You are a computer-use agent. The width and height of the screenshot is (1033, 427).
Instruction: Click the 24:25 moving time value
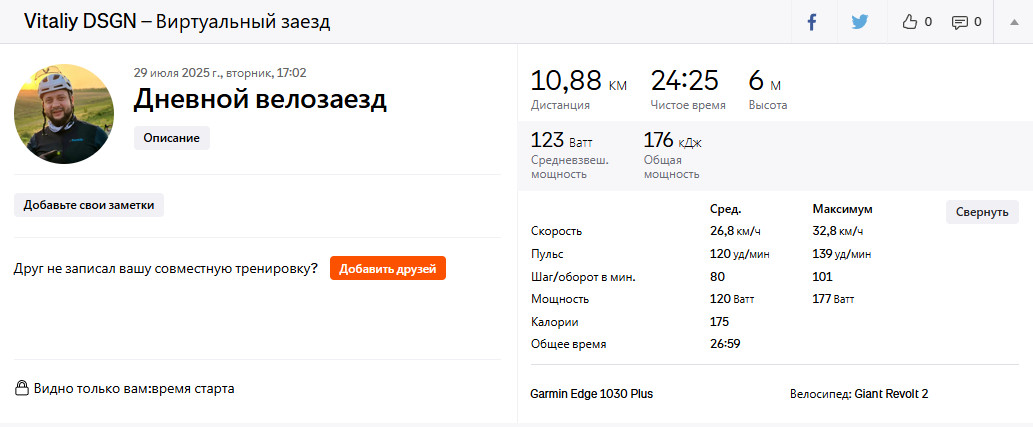click(684, 81)
